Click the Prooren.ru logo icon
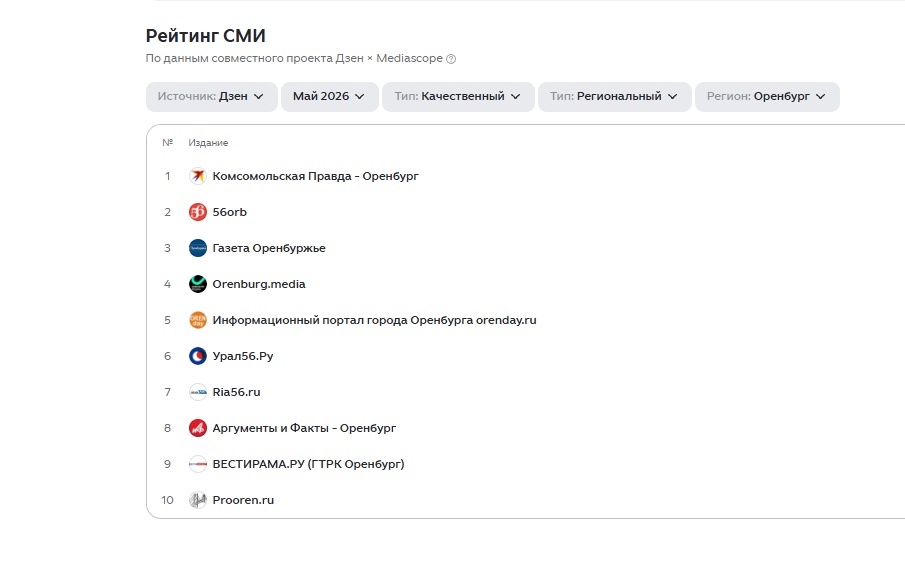905x561 pixels. pos(197,500)
